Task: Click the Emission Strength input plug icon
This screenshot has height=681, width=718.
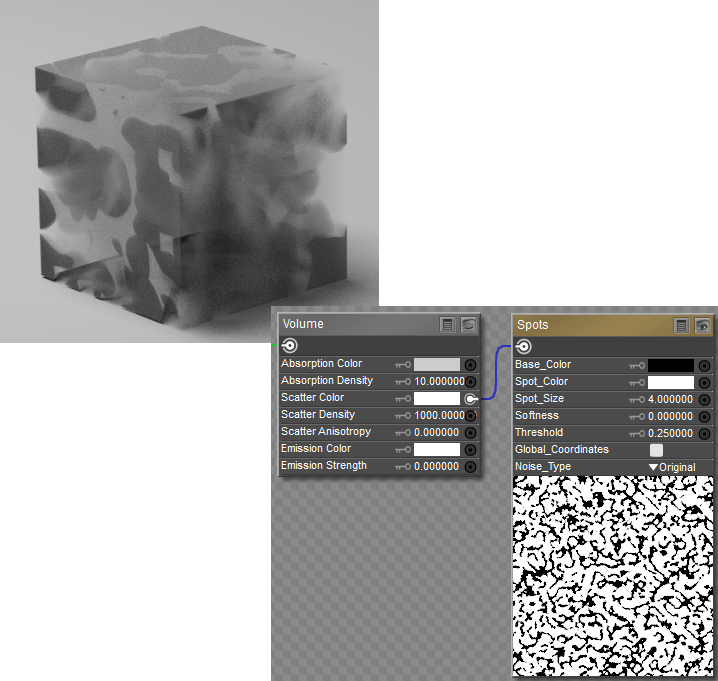Action: 470,466
